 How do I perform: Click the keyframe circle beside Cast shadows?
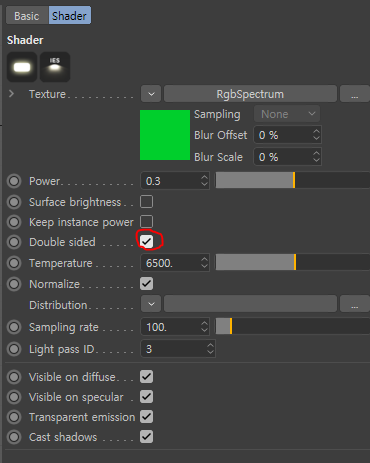(x=14, y=437)
